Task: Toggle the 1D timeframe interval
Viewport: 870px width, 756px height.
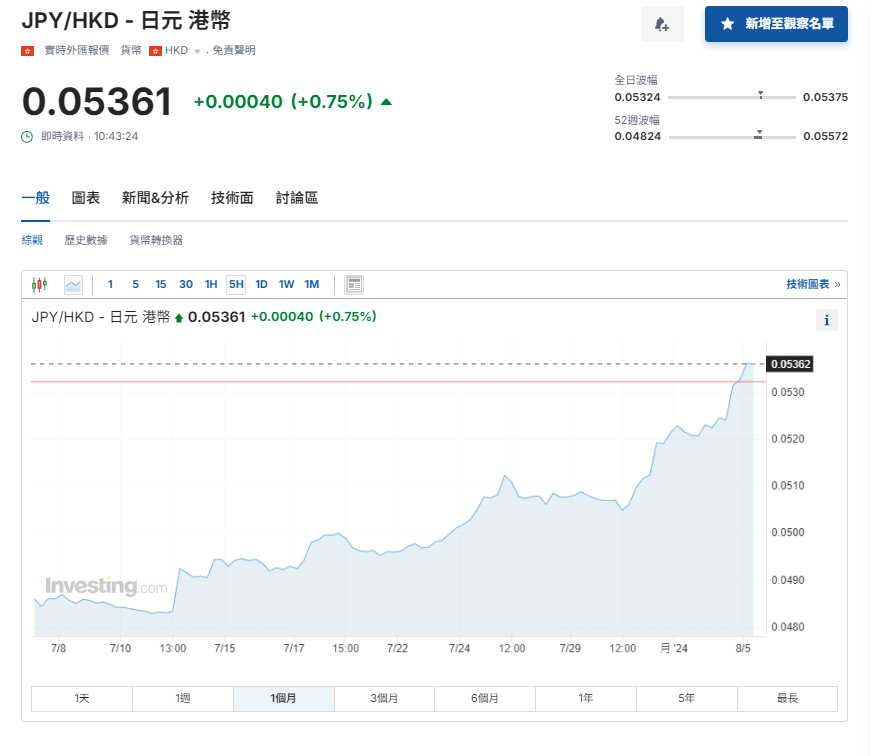Action: click(261, 284)
